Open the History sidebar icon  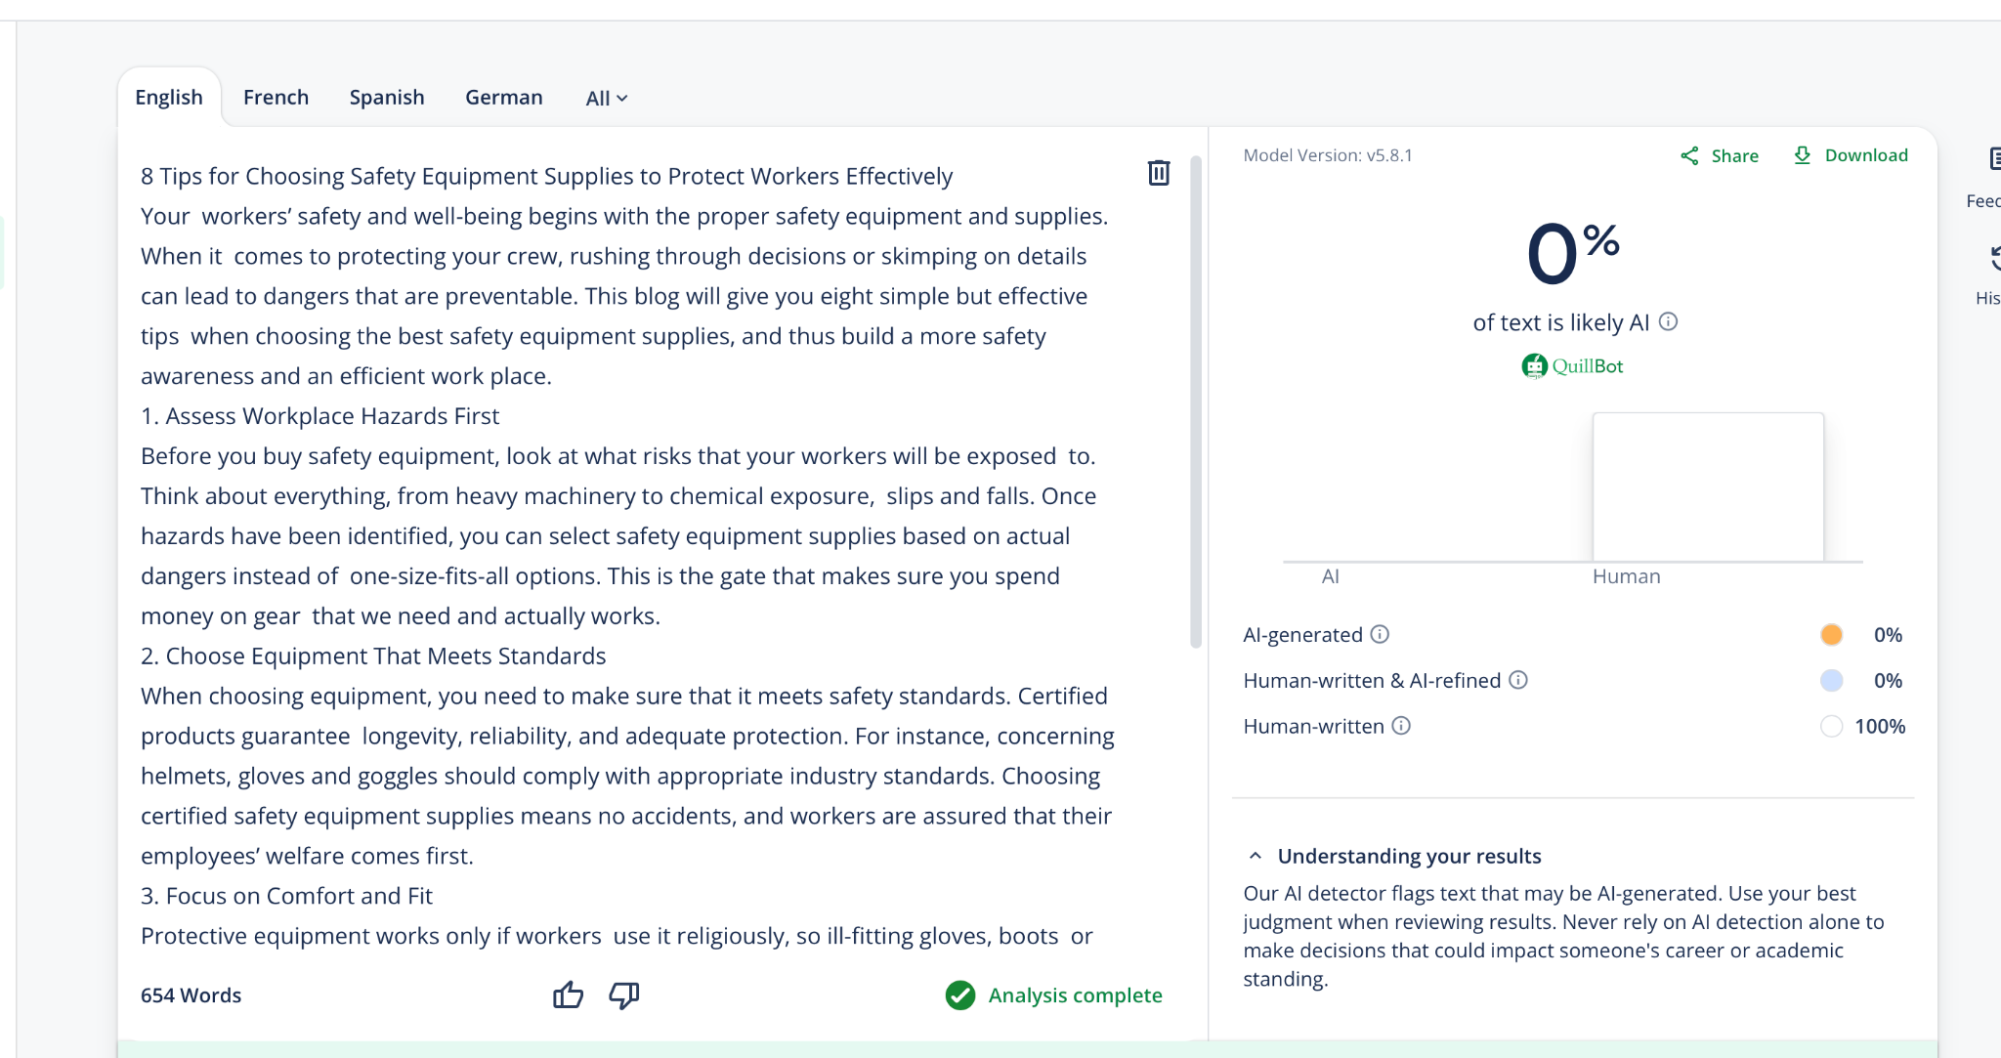point(1992,260)
